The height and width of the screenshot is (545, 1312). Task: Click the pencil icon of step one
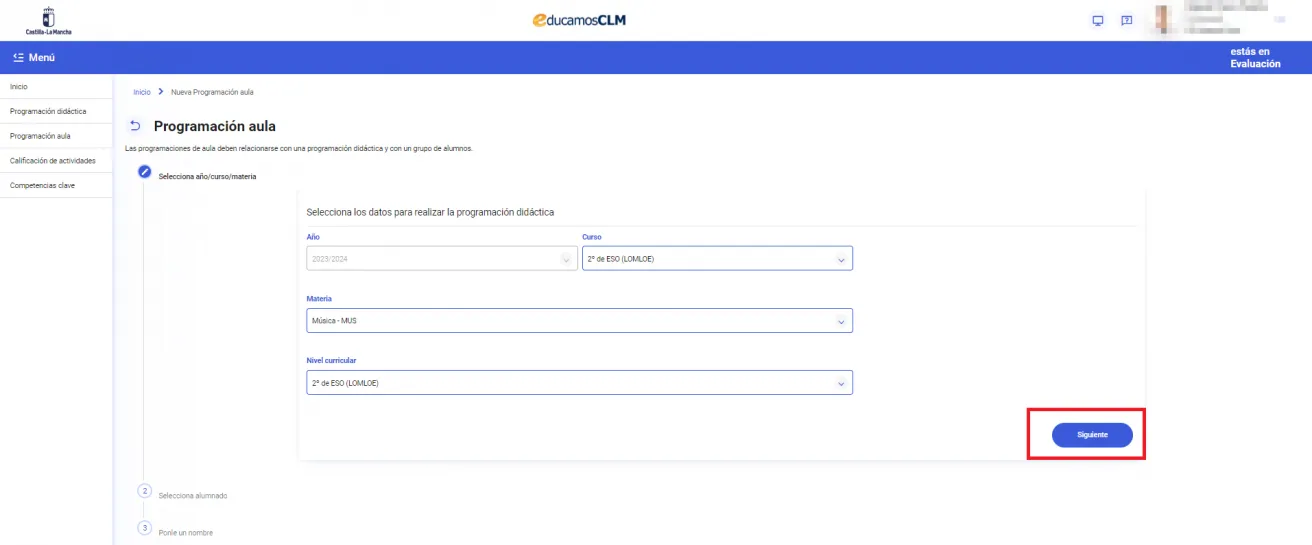(x=144, y=173)
